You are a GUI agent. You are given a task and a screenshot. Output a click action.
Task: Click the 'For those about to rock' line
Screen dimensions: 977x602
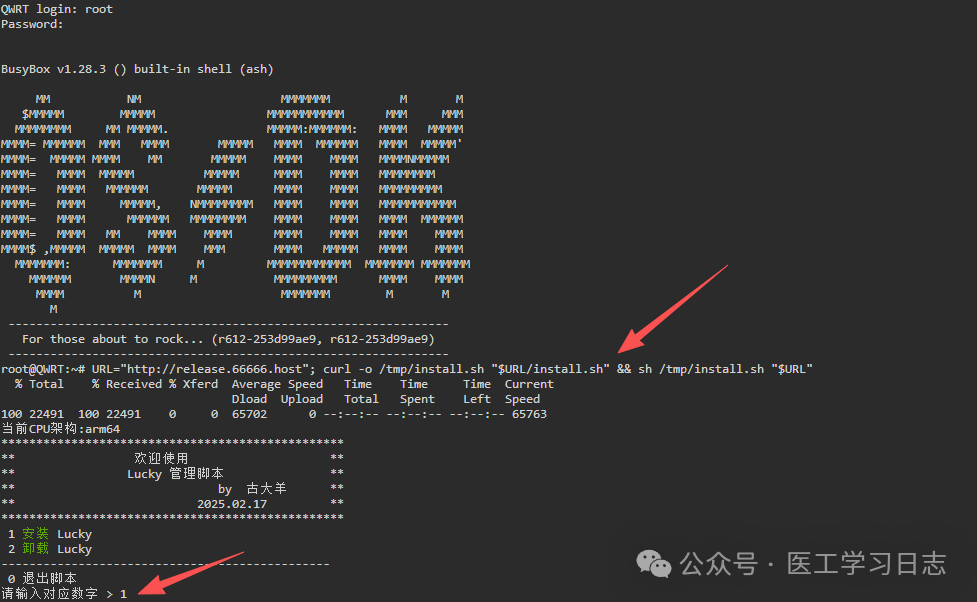tap(228, 339)
